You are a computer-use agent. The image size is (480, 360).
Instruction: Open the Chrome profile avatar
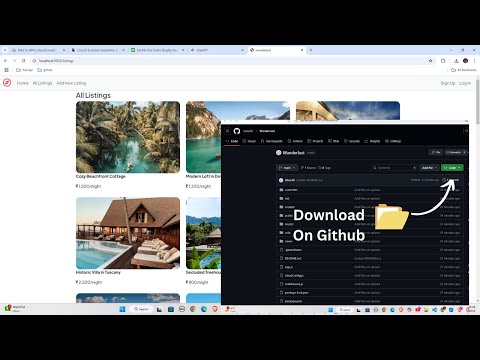(x=466, y=61)
